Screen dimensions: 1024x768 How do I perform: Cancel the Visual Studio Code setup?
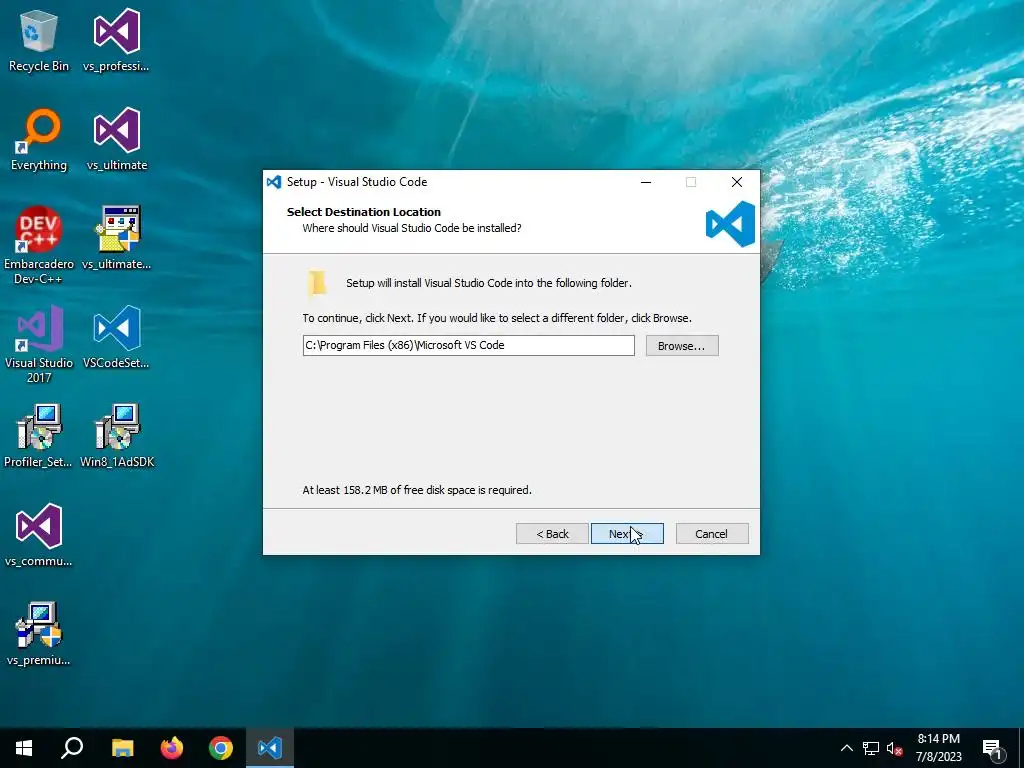coord(712,534)
